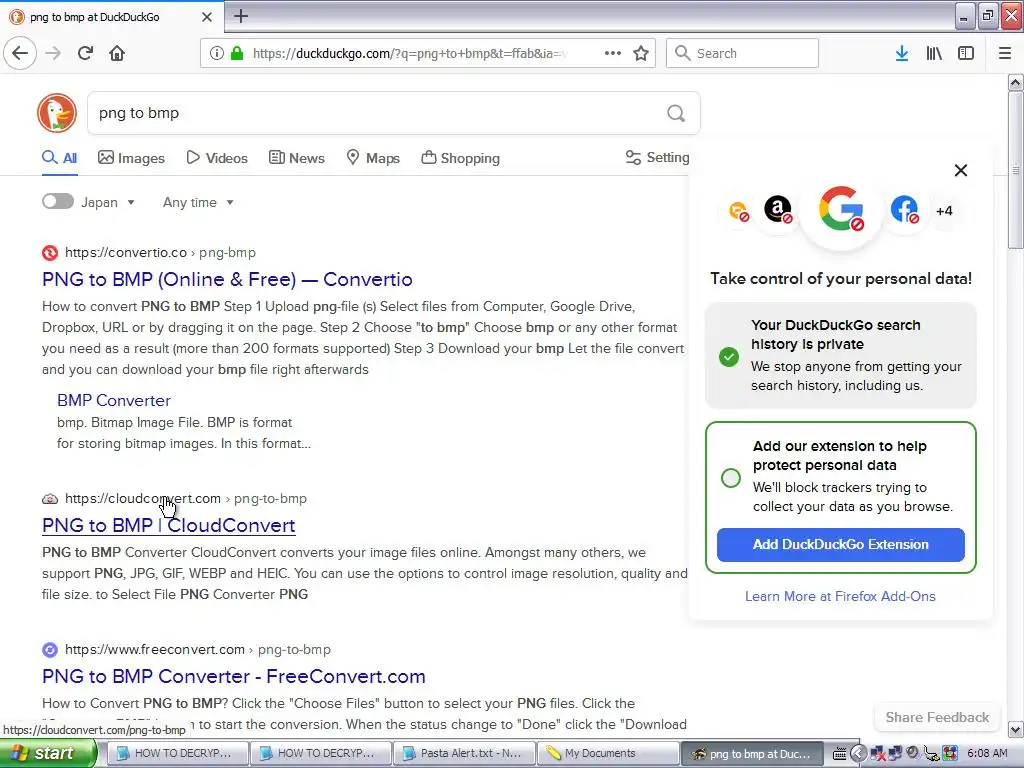
Task: Click the https://cloudconvert.com result URL
Action: [x=143, y=499]
